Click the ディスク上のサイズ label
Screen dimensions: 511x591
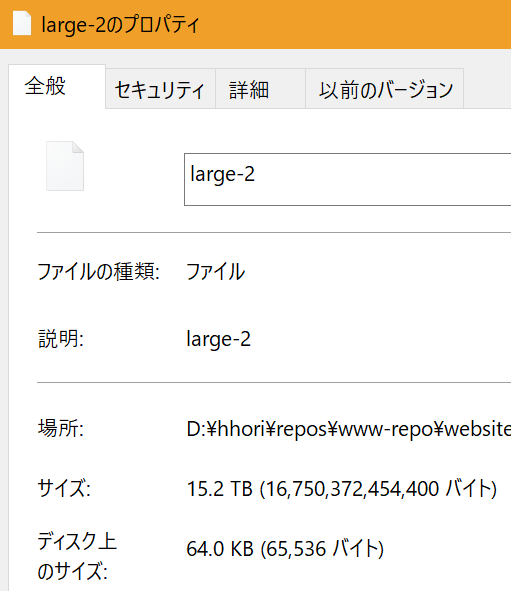77,556
